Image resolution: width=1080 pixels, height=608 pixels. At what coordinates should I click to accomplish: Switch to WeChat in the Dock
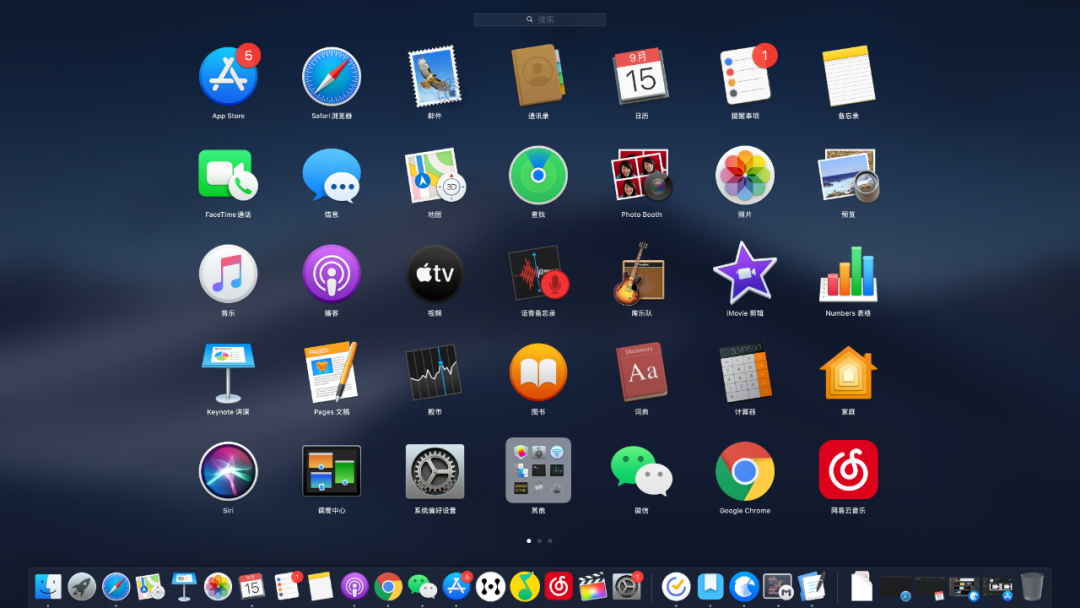coord(422,587)
